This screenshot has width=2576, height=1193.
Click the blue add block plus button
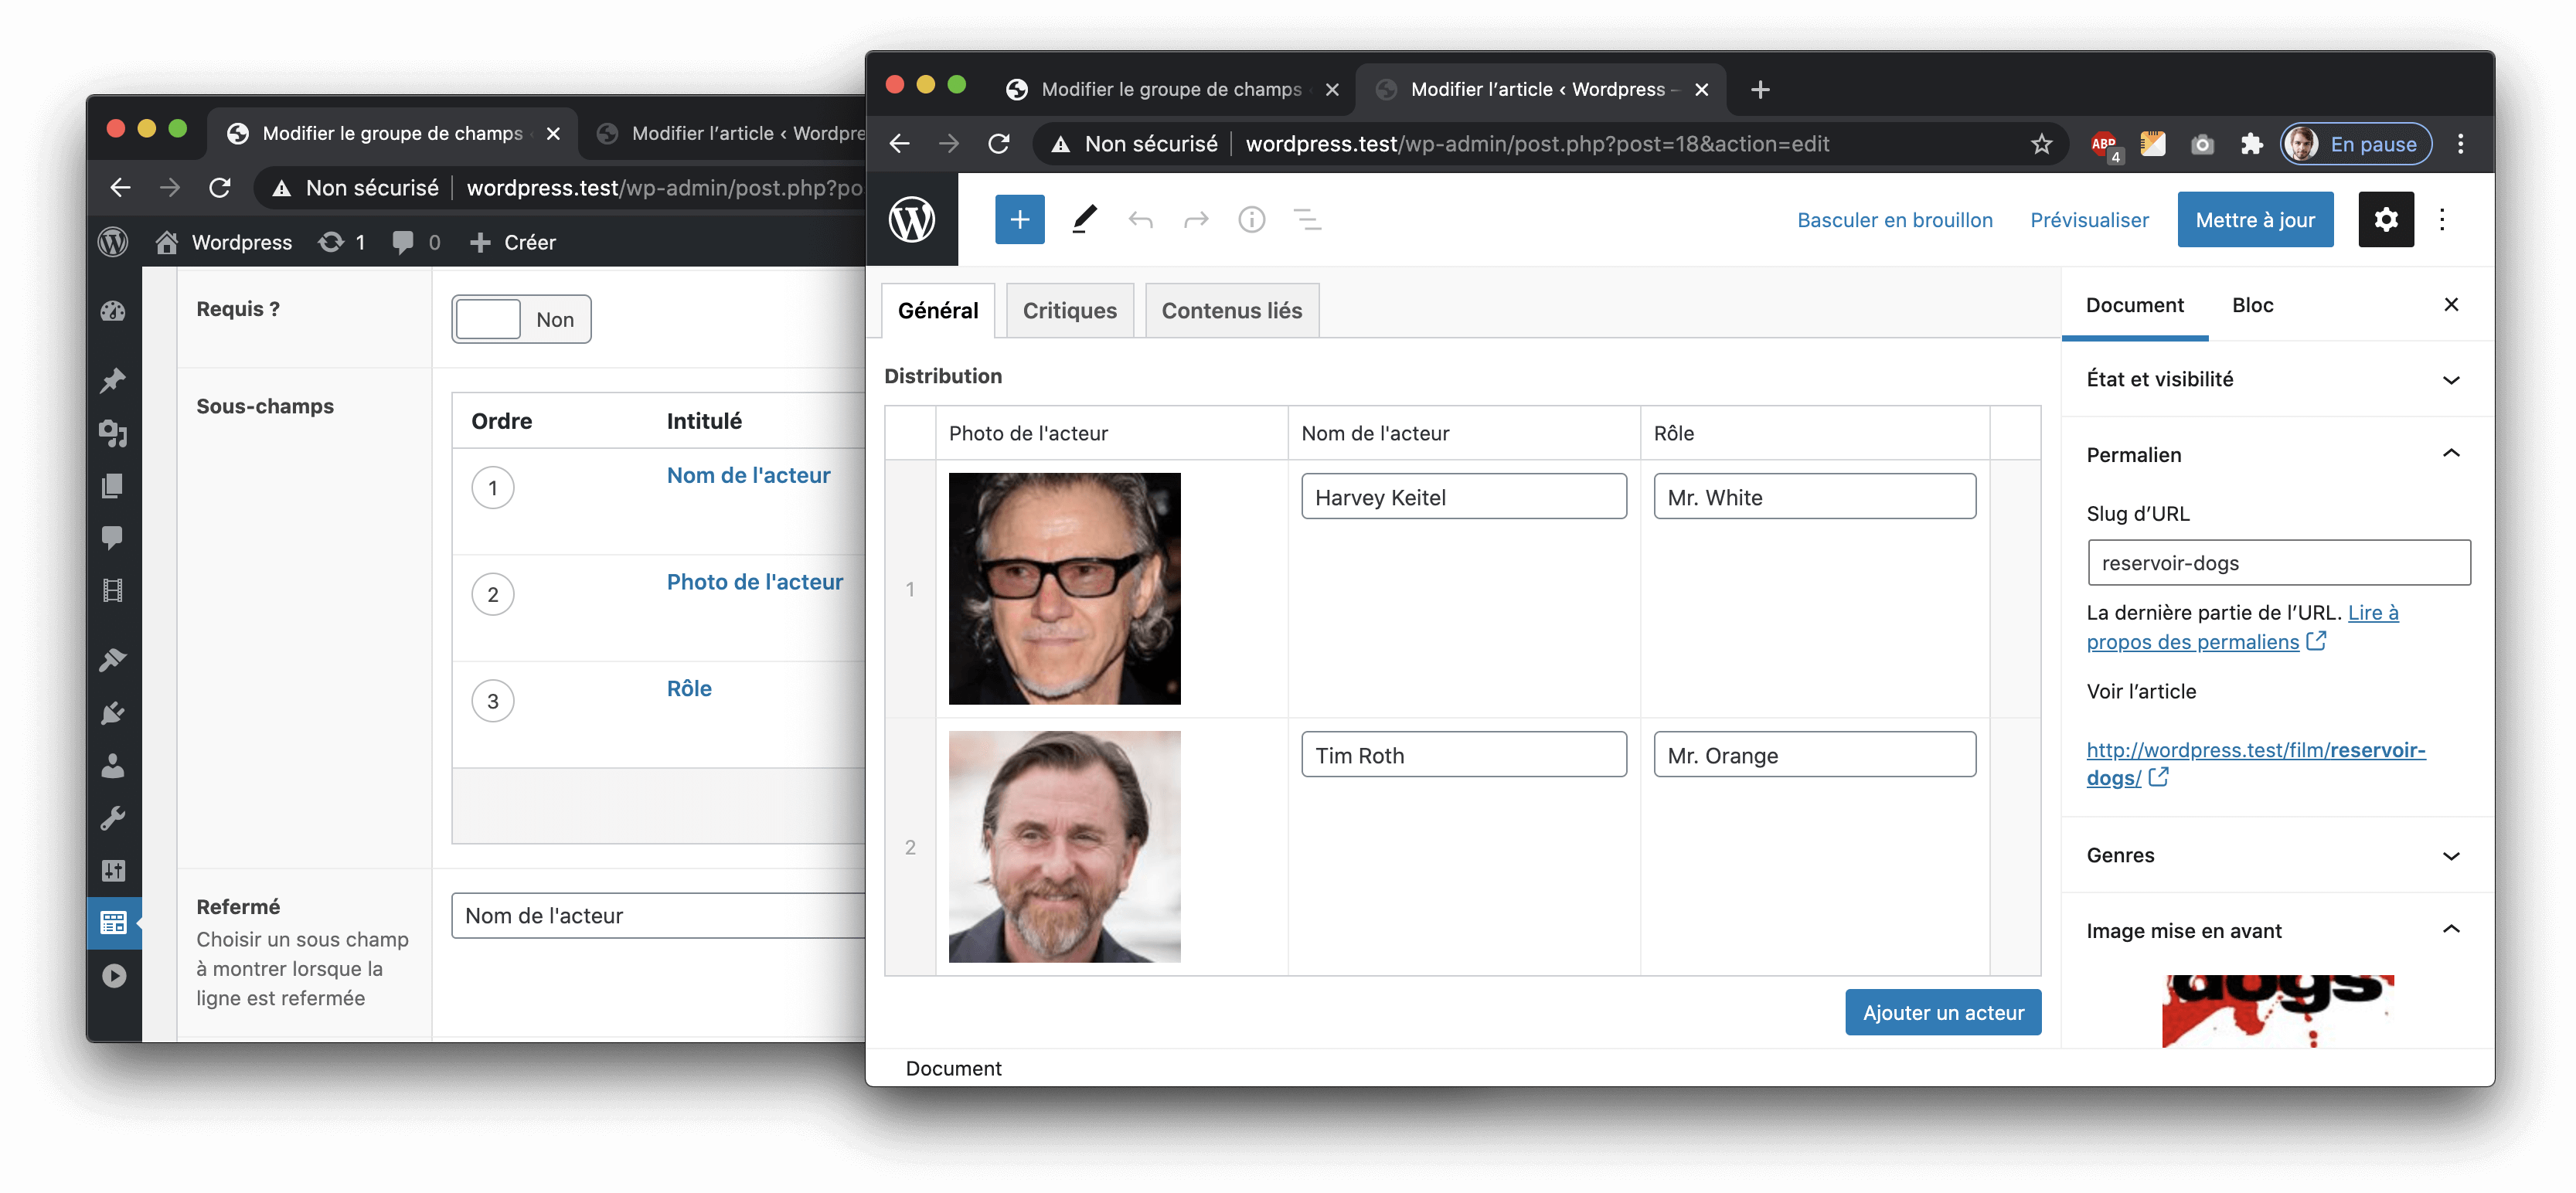tap(1019, 219)
